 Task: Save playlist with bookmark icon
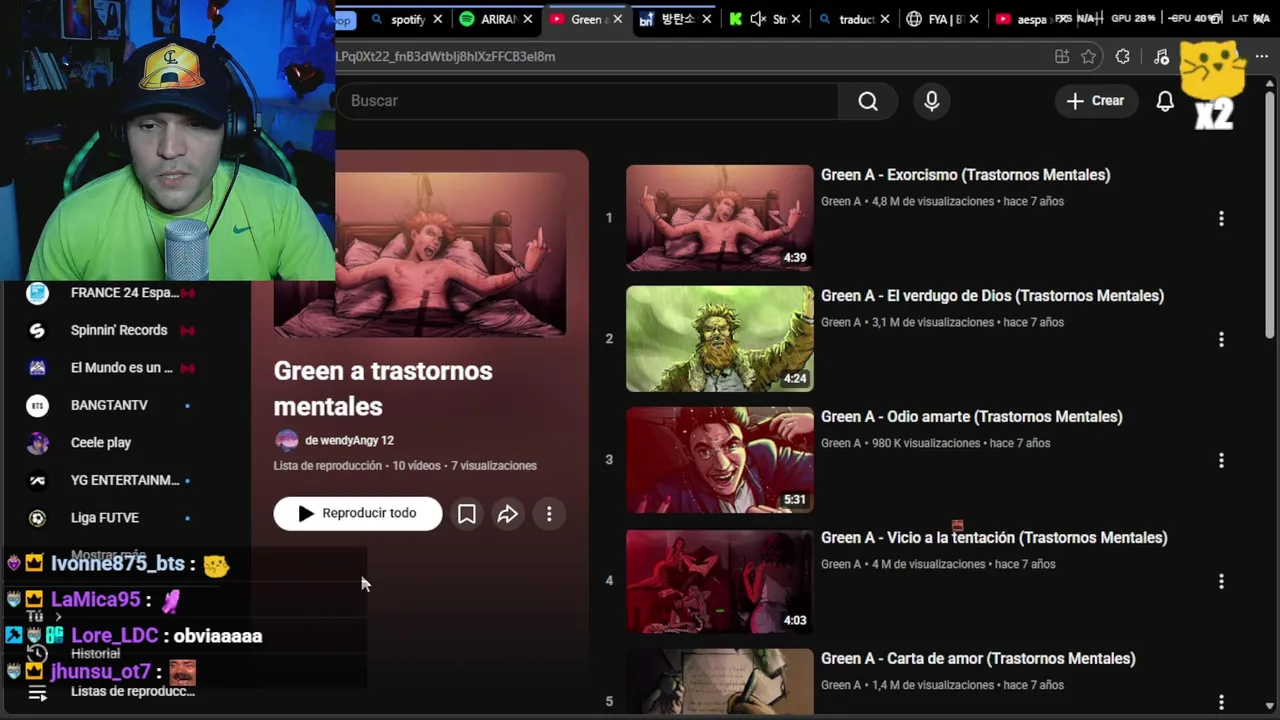(x=467, y=514)
